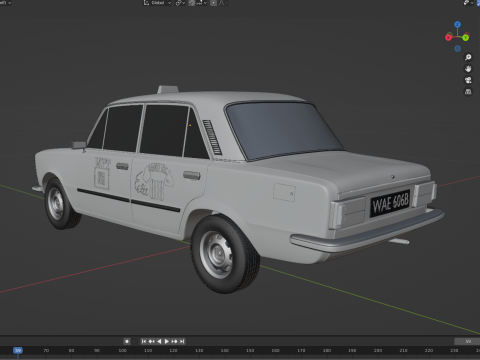
Task: Click frame 150 on the timeline ruler
Action: tap(250, 350)
